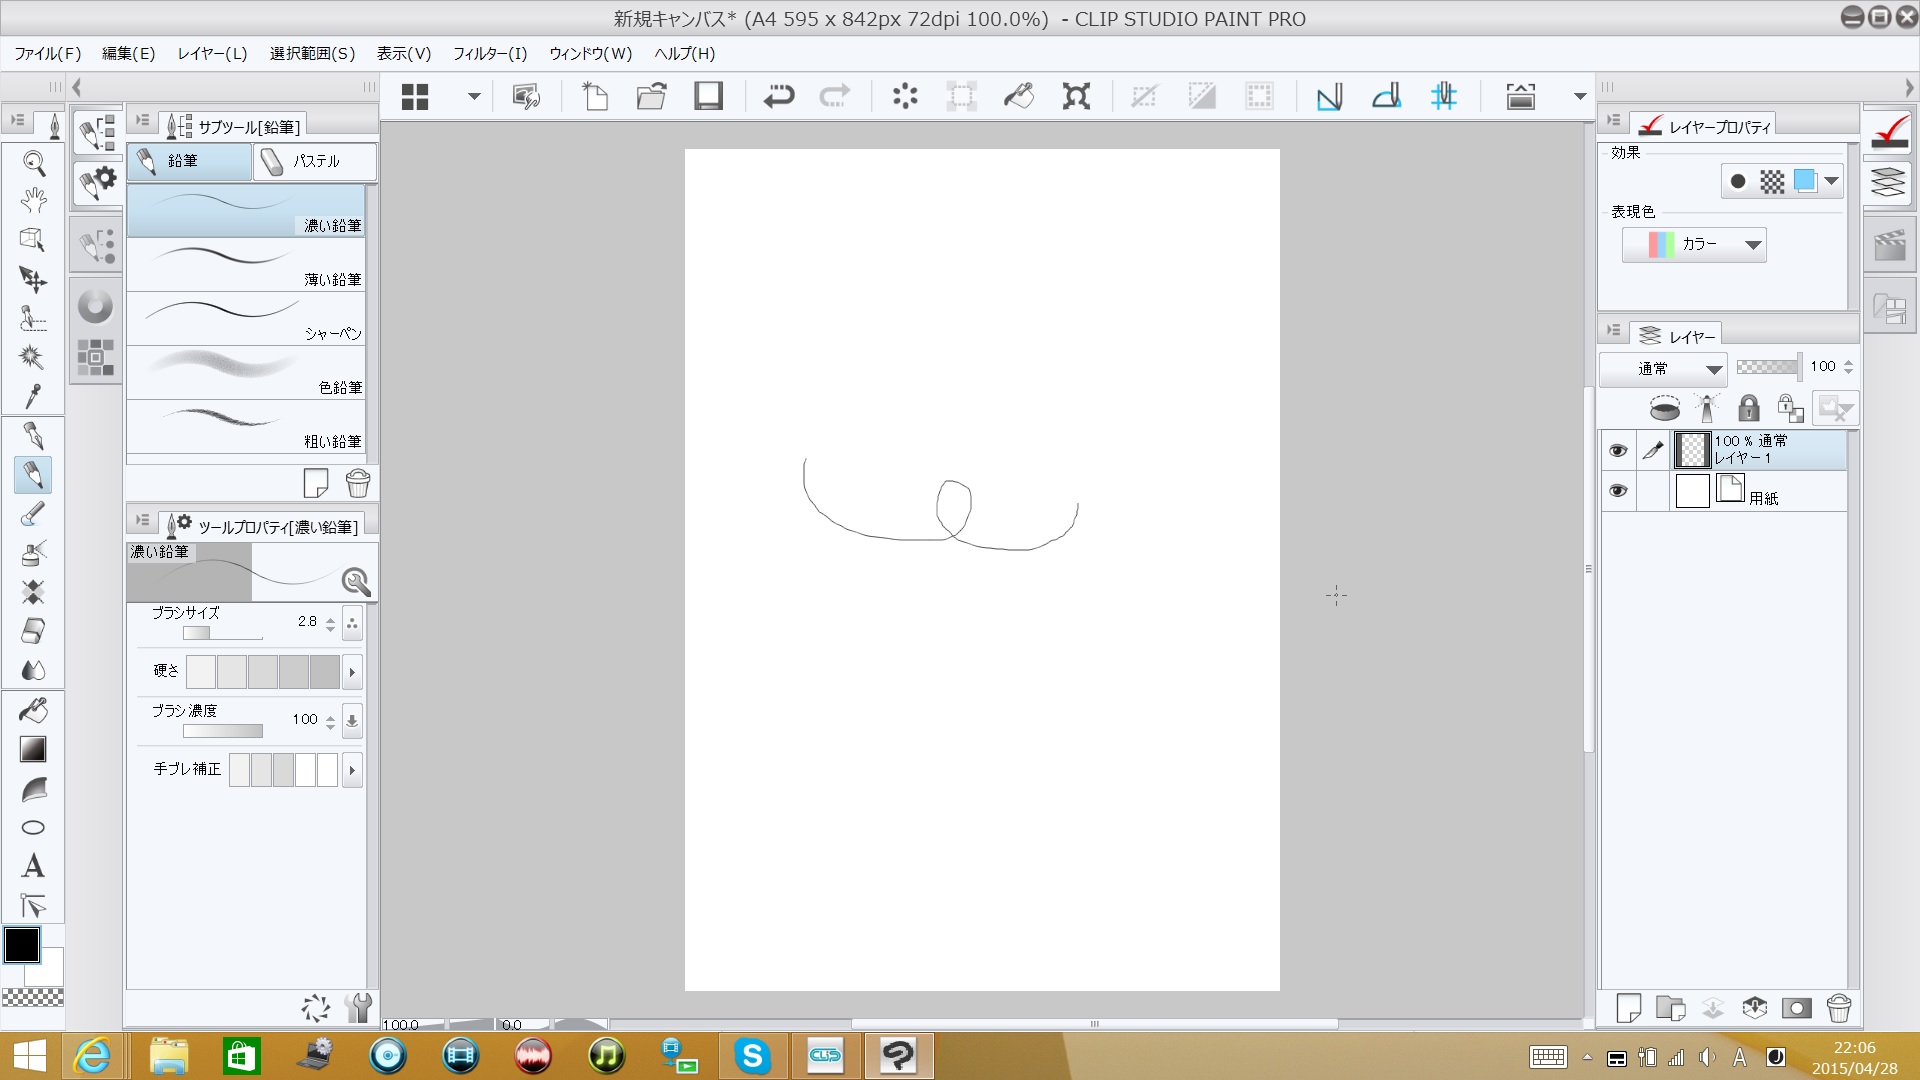The image size is (1920, 1080).
Task: Select the 色鉛筆 sub tool
Action: click(x=246, y=372)
